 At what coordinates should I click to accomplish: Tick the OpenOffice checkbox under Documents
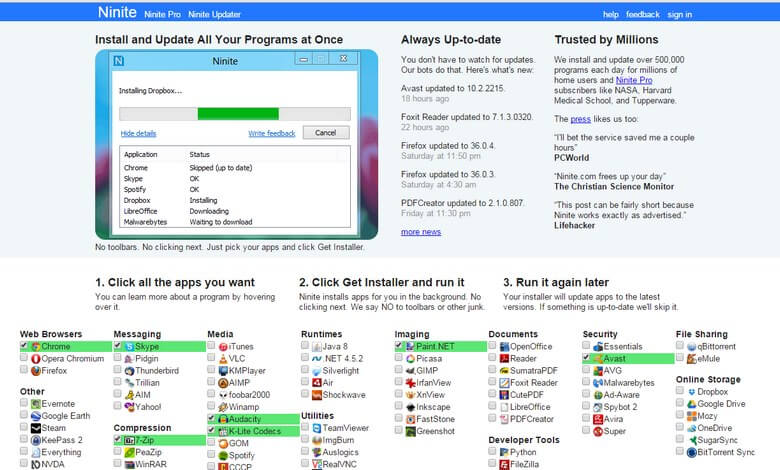[x=493, y=346]
